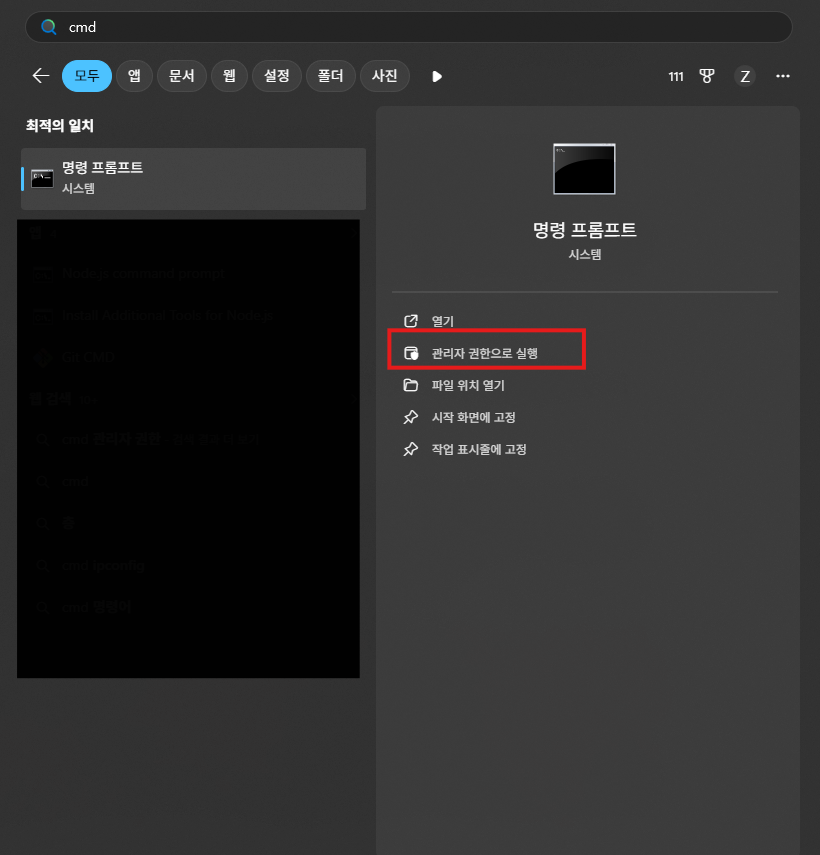
Task: Click the large 명령 프롬프트 app icon preview
Action: pyautogui.click(x=584, y=168)
